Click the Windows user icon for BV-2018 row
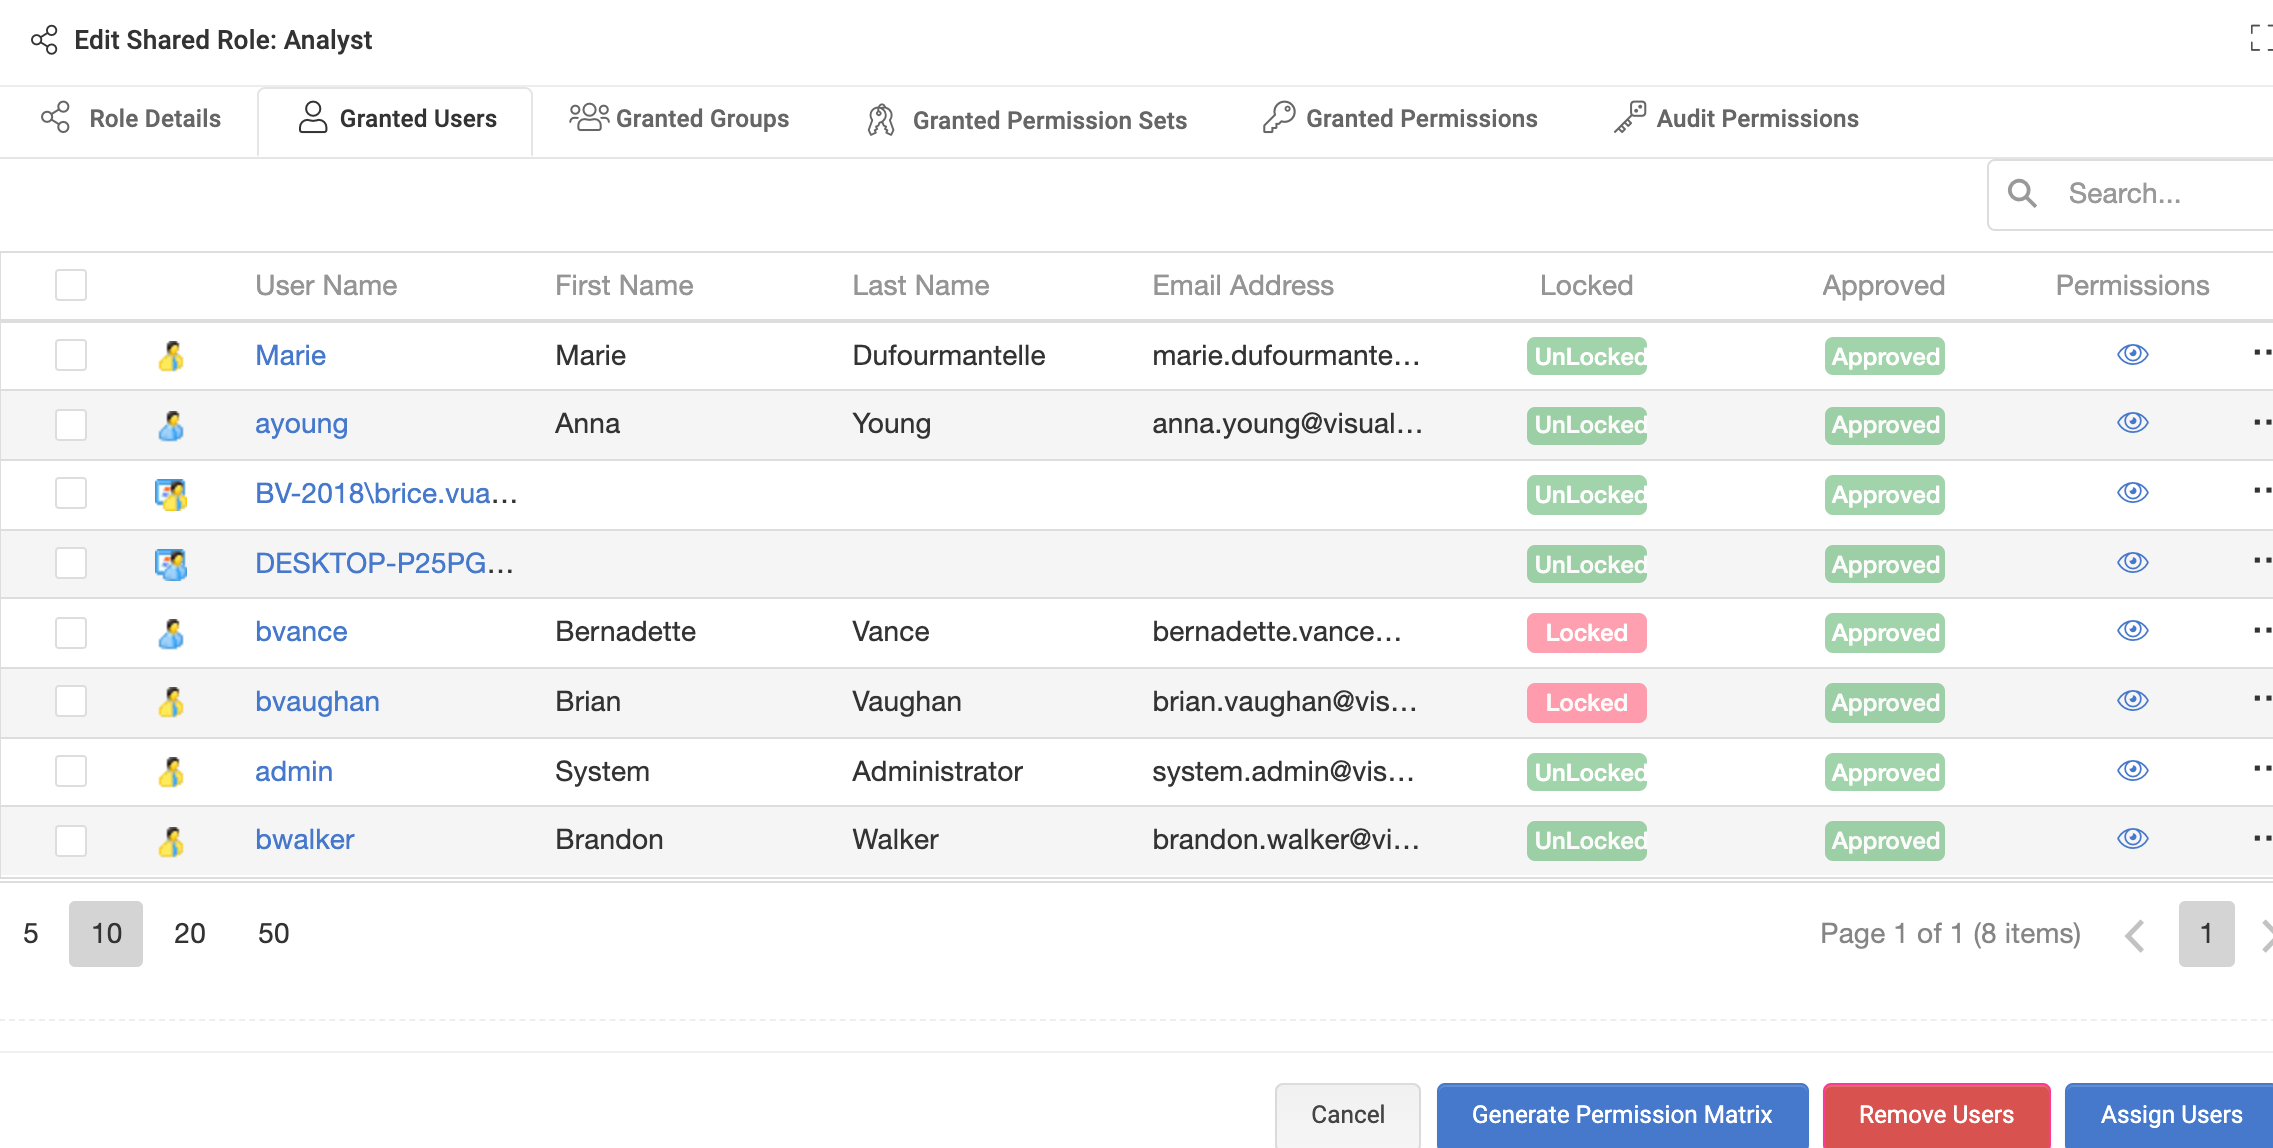The width and height of the screenshot is (2273, 1148). coord(171,494)
